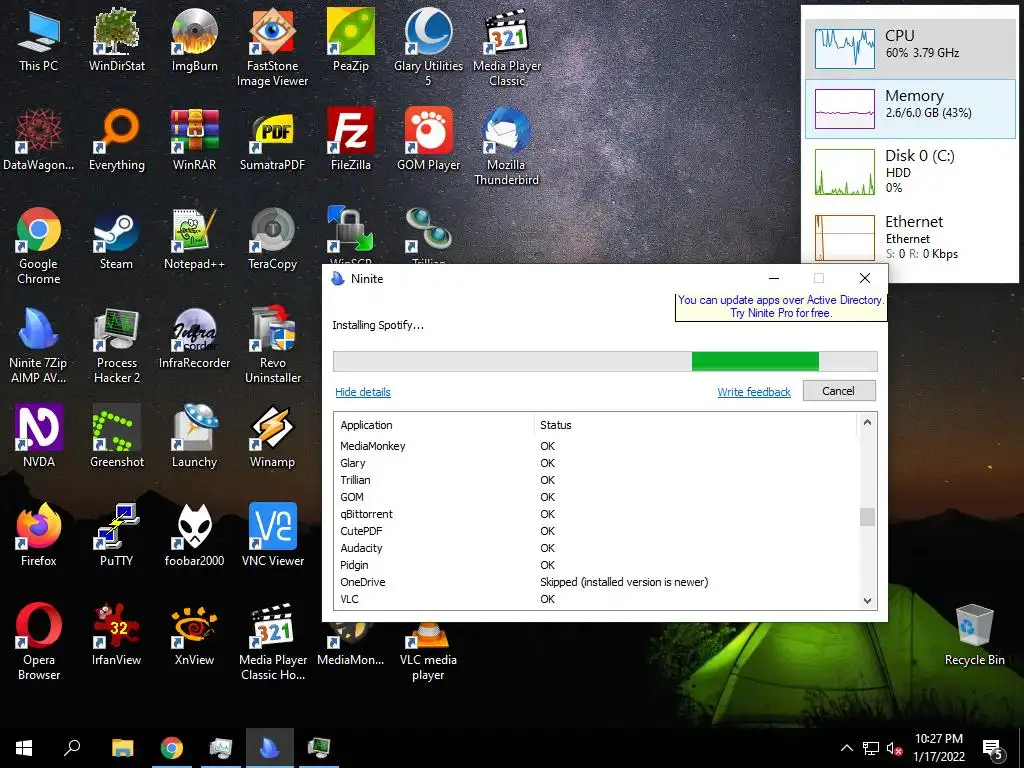Click the details list scroll-down arrow

point(867,600)
